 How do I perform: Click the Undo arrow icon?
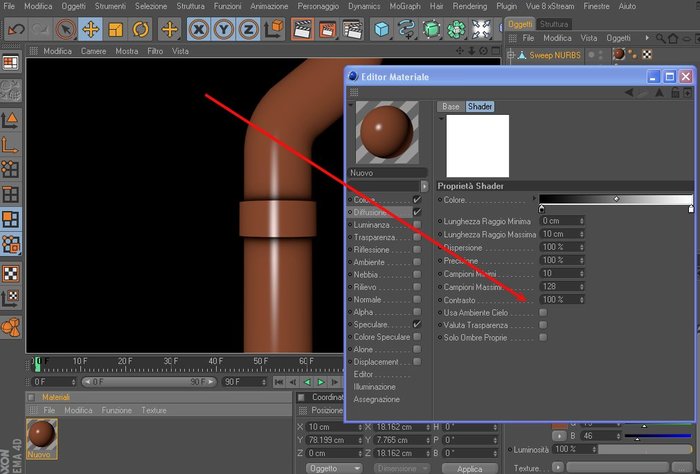(x=17, y=30)
